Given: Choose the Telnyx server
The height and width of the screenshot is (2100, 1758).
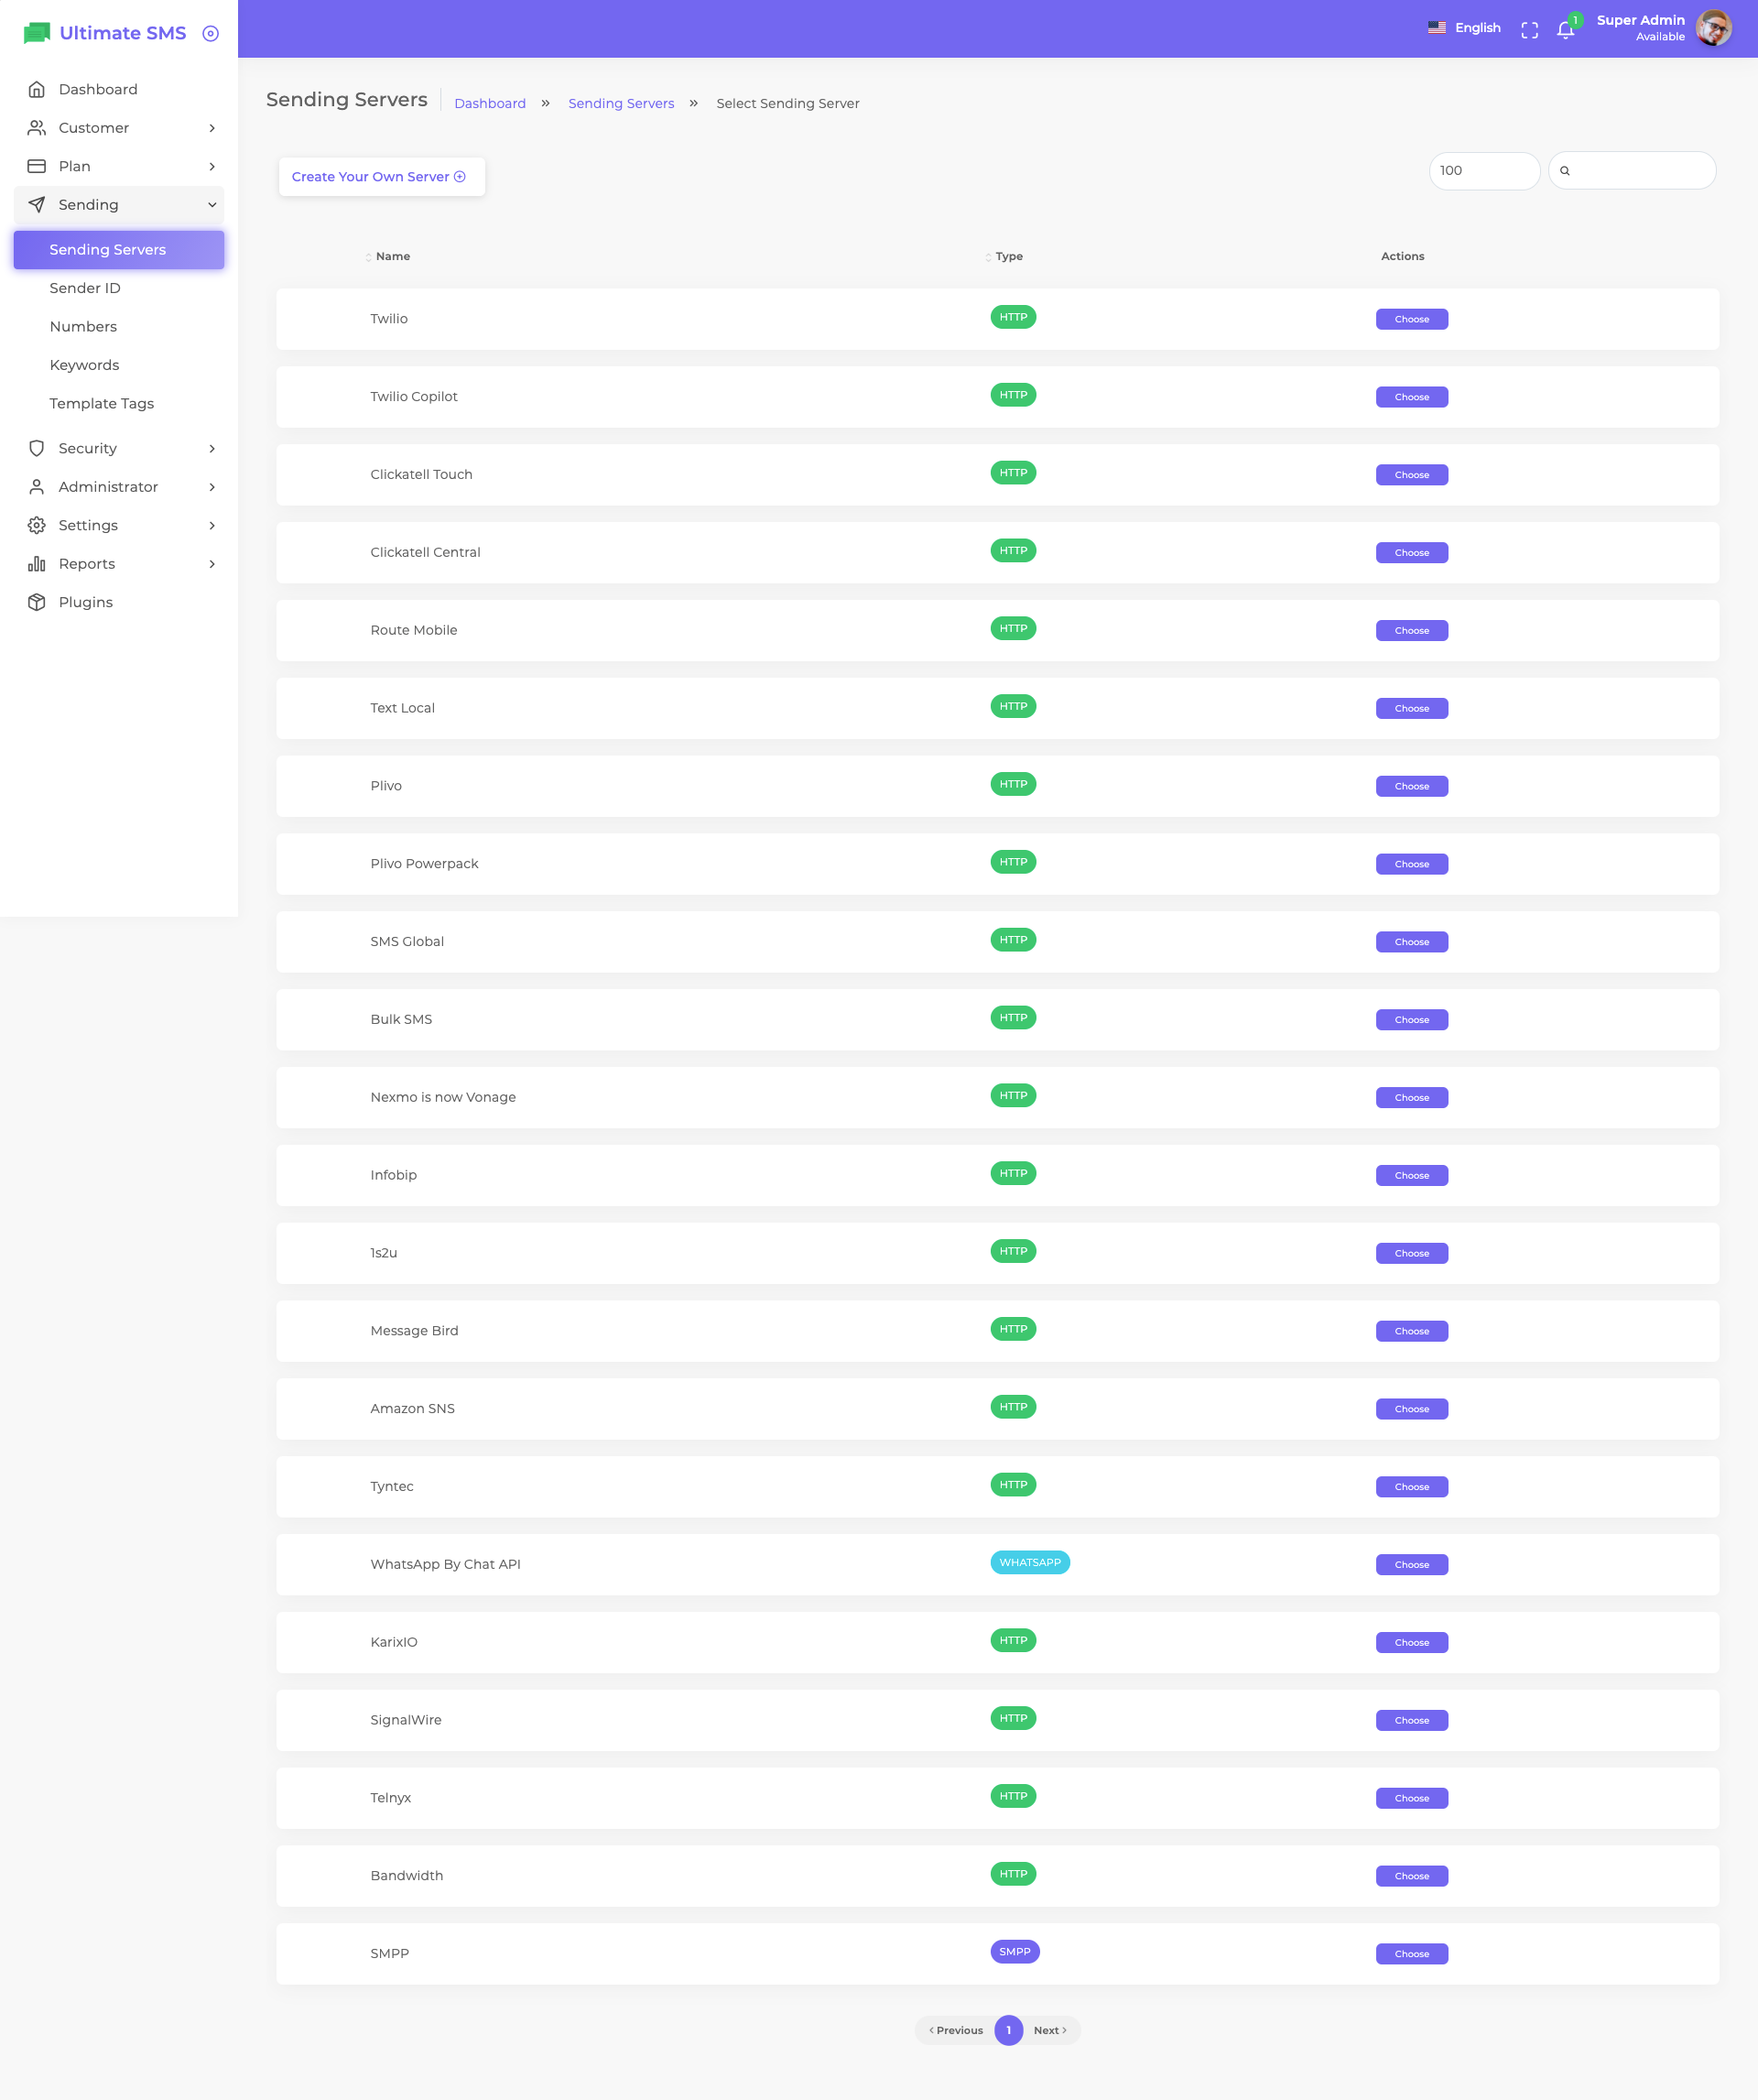Looking at the screenshot, I should 1411,1799.
